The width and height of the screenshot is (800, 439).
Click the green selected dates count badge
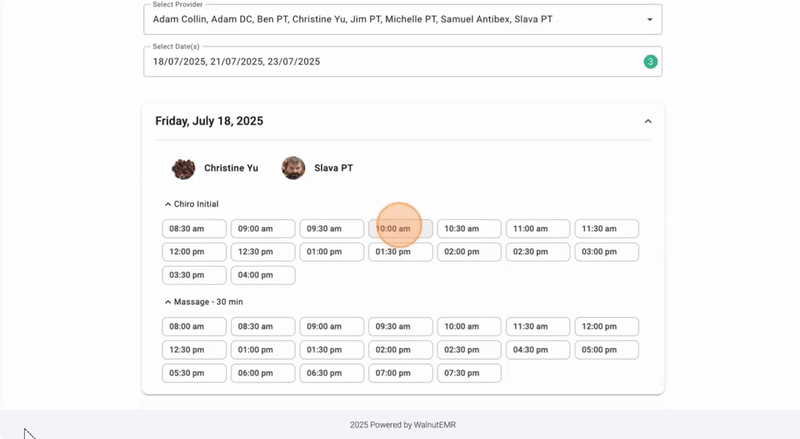tap(650, 62)
